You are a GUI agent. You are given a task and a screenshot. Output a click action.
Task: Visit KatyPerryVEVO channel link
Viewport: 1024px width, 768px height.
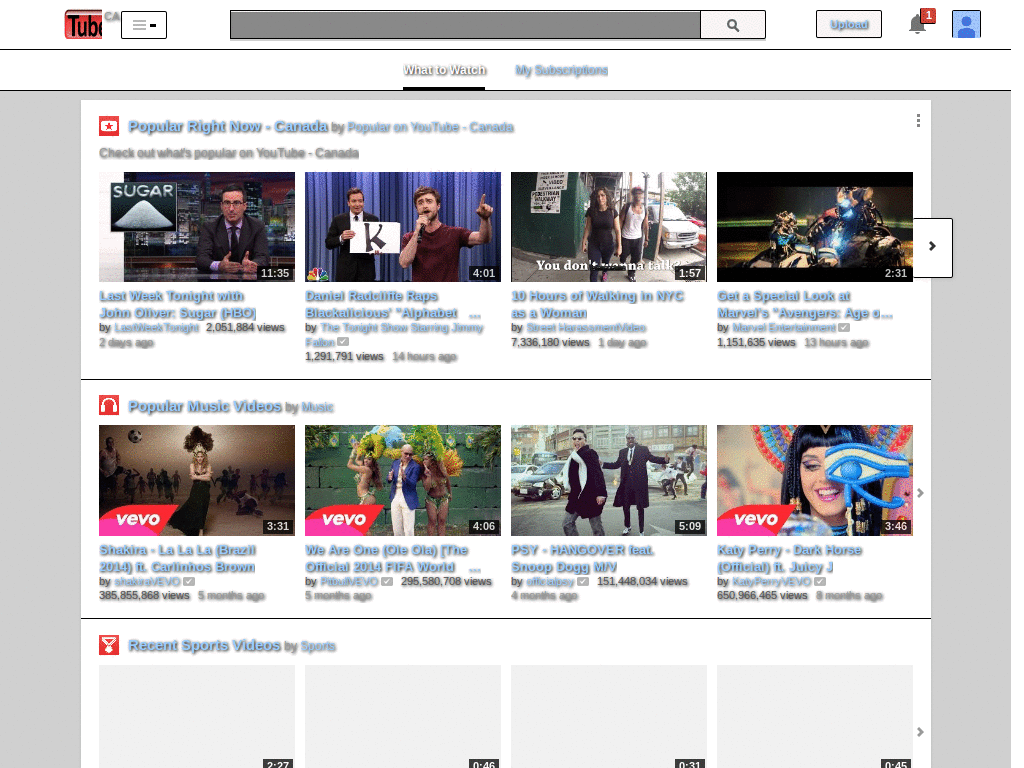coord(772,581)
